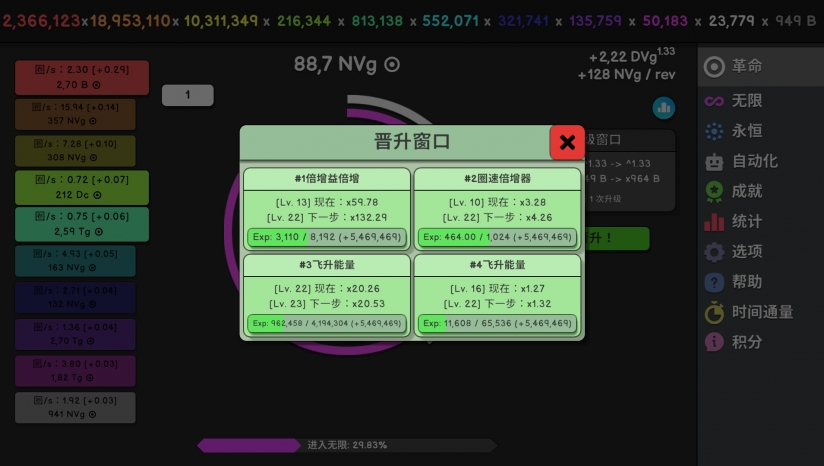Click the #3飞升能量 promotion card
Viewport: 824px width, 466px height.
pyautogui.click(x=327, y=295)
